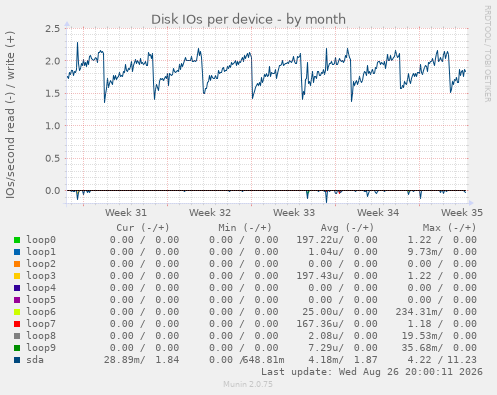Select the loop3 legend label
This screenshot has height=395, width=497.
coord(41,276)
